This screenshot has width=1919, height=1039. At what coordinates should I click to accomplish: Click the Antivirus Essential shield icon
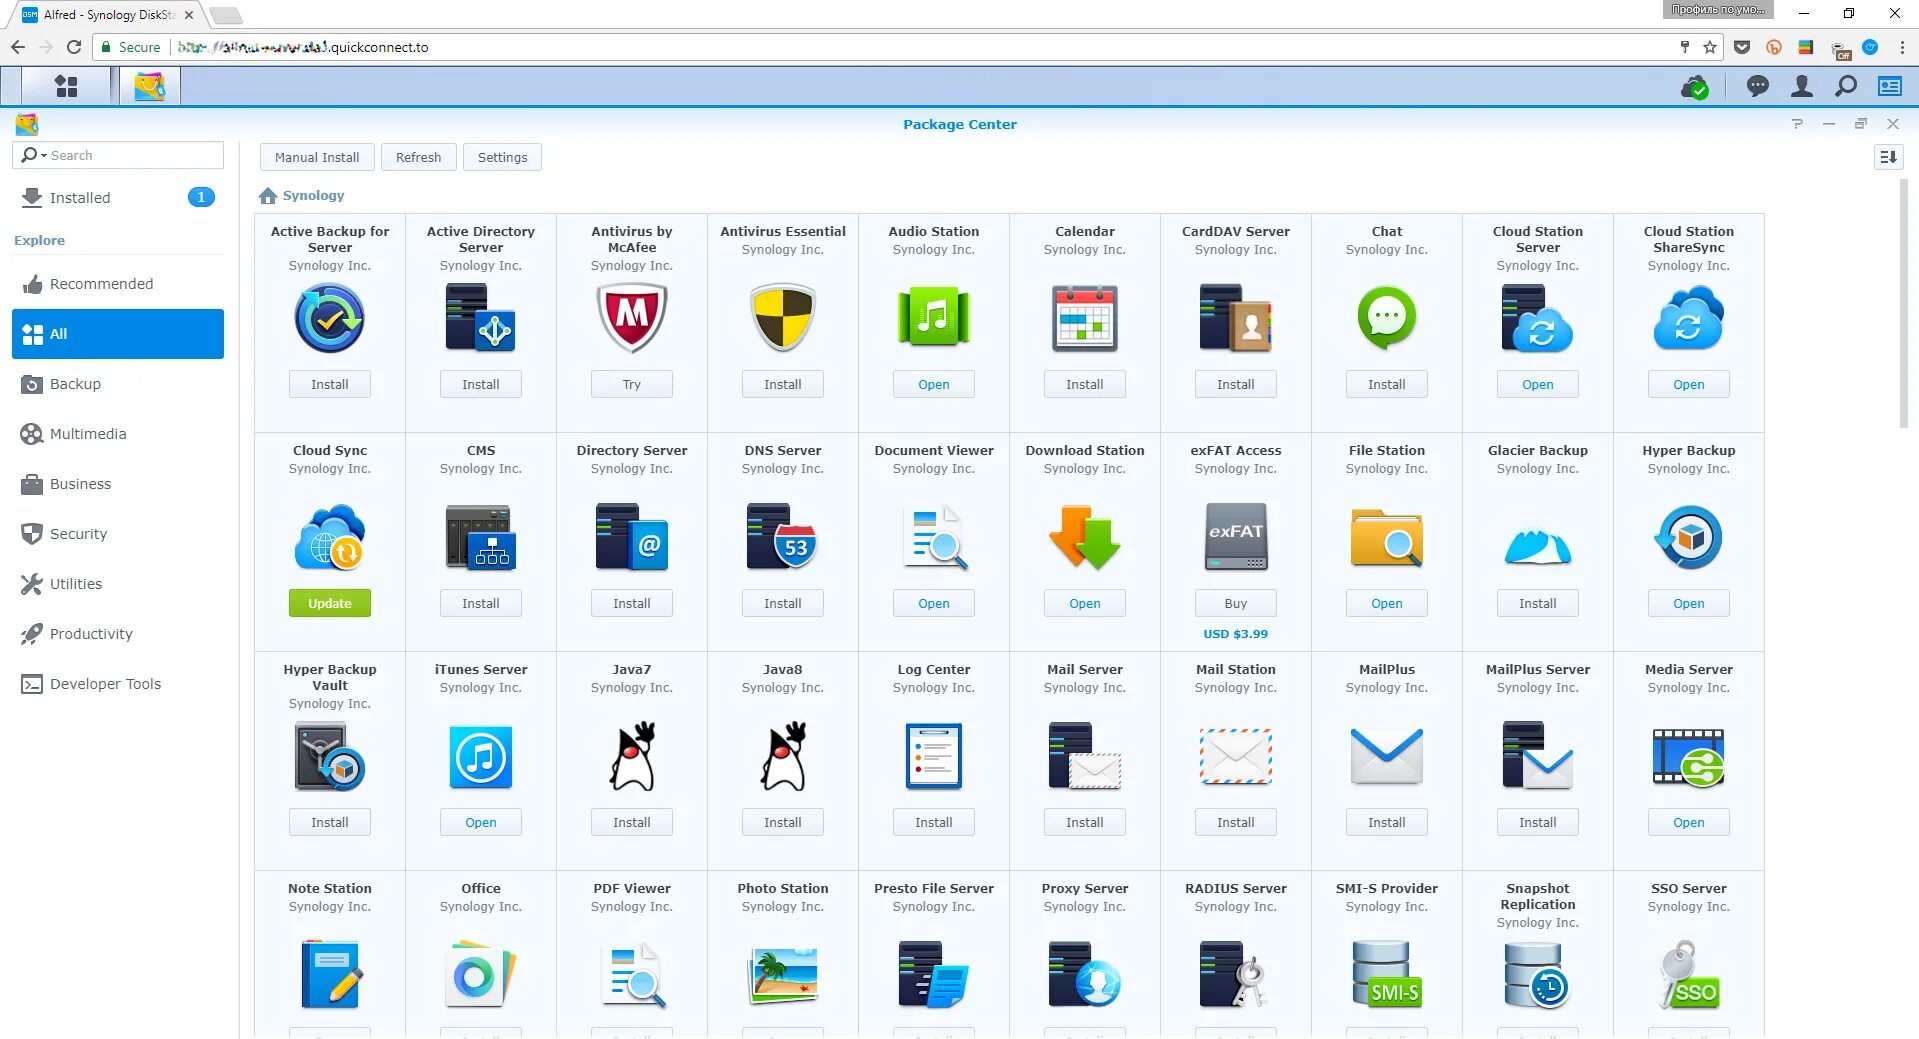pyautogui.click(x=783, y=318)
